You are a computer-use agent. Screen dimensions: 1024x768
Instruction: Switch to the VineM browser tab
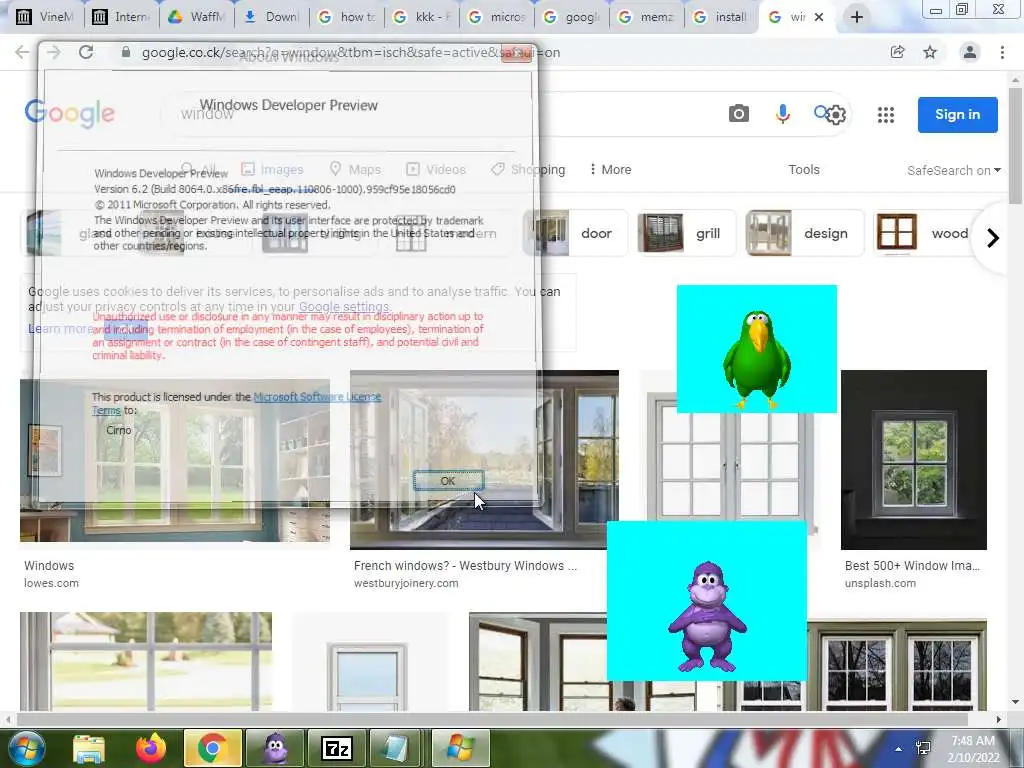(x=44, y=17)
